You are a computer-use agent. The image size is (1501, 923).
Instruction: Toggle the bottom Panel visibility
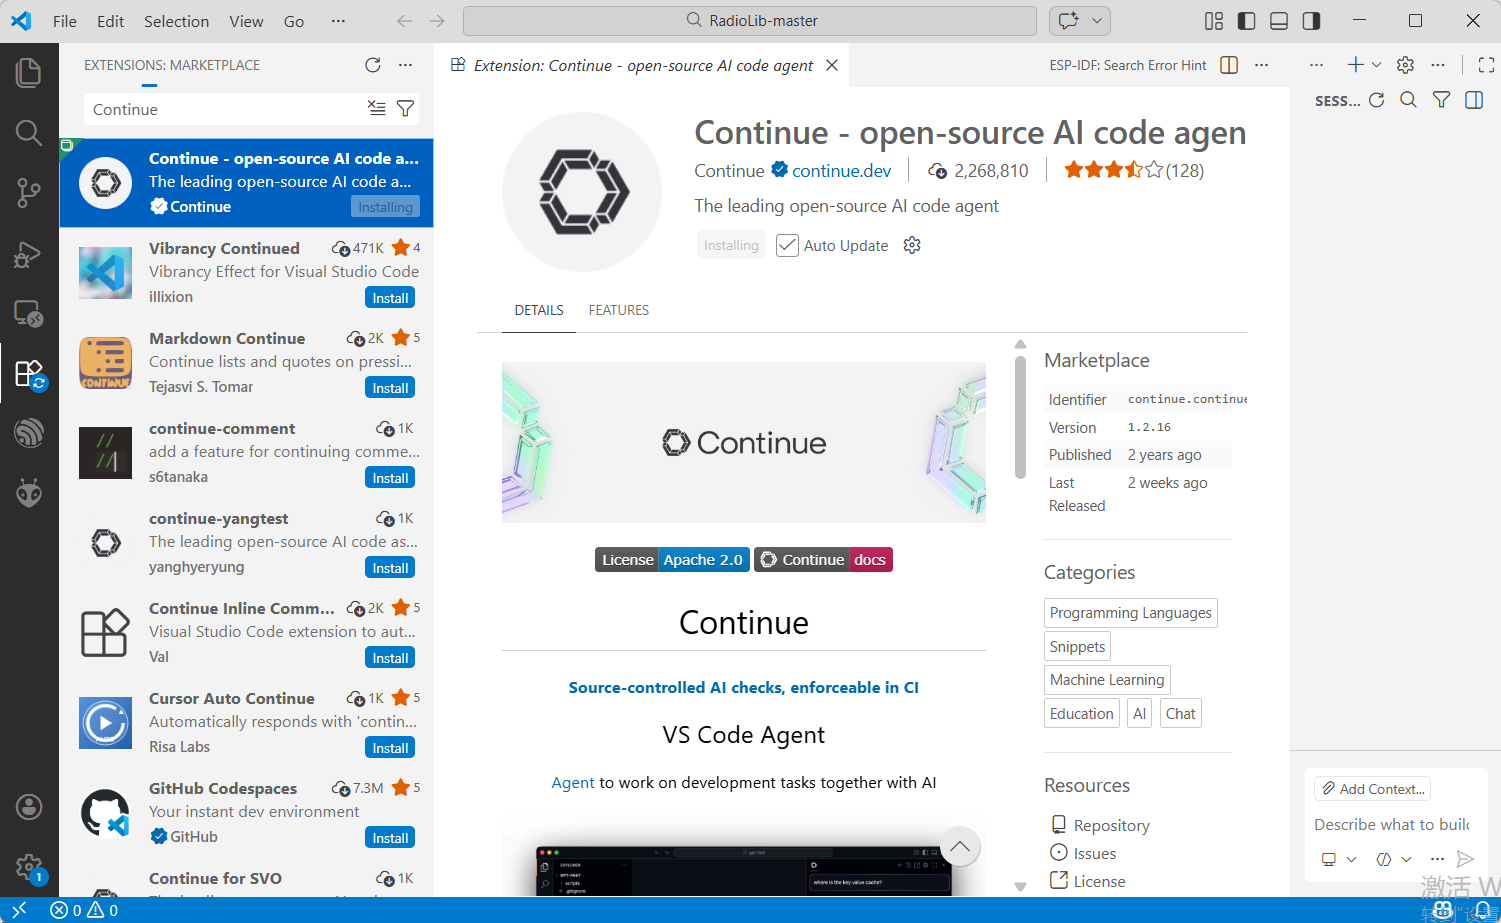(1279, 21)
